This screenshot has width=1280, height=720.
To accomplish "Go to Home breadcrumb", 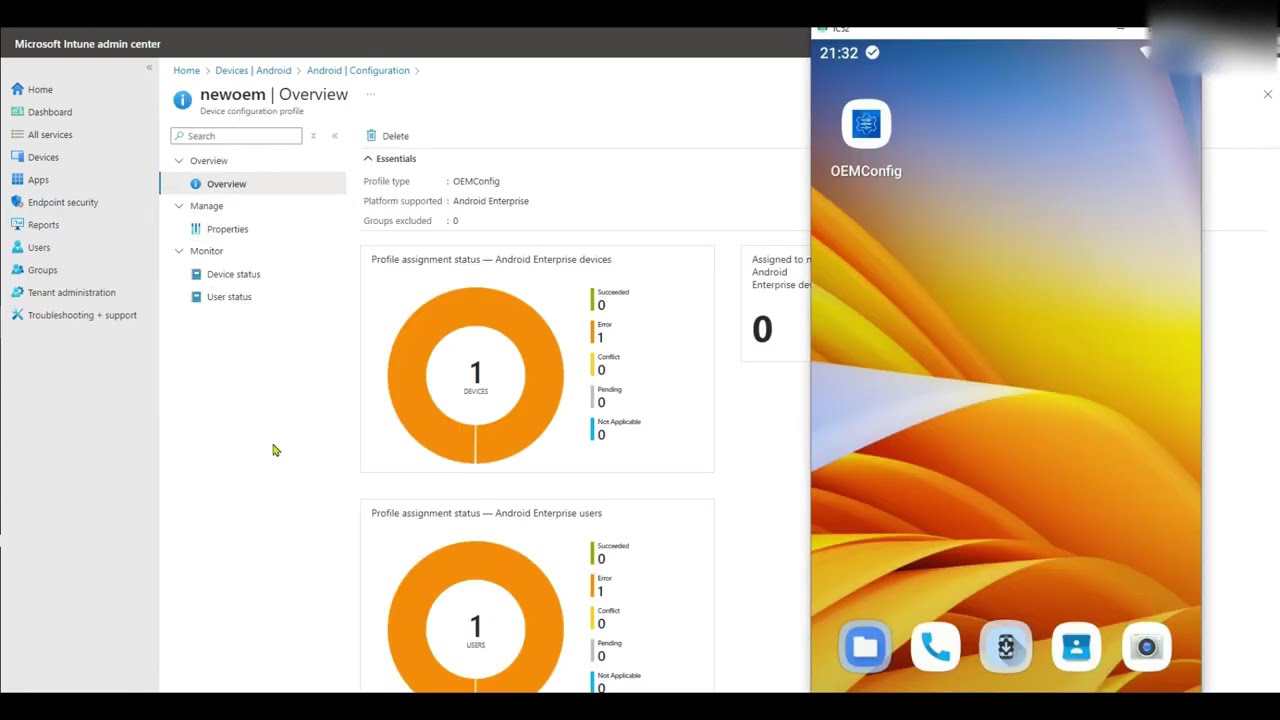I will (186, 71).
